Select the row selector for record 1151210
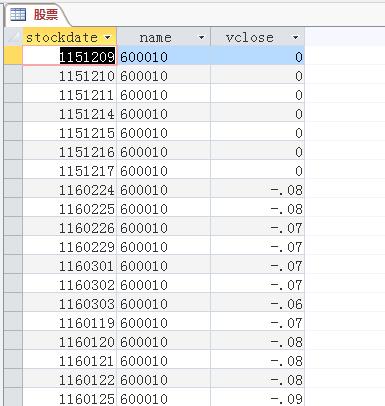Screen dimensions: 385x406 pos(13,75)
